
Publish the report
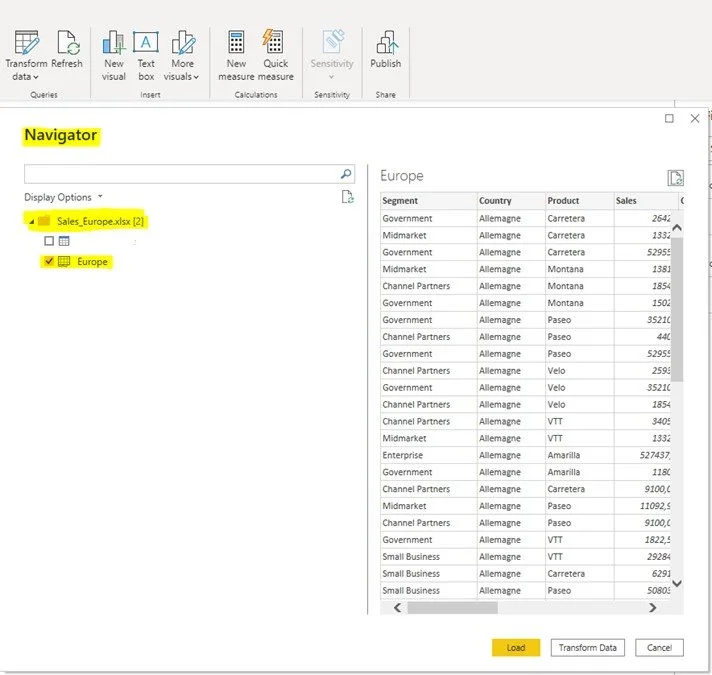click(x=386, y=50)
